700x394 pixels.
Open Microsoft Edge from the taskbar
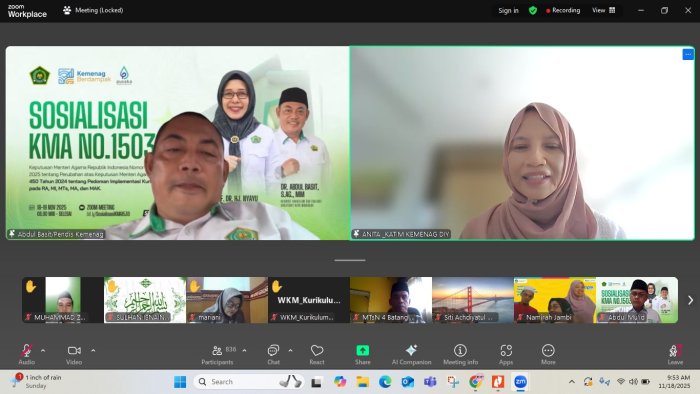pyautogui.click(x=385, y=382)
